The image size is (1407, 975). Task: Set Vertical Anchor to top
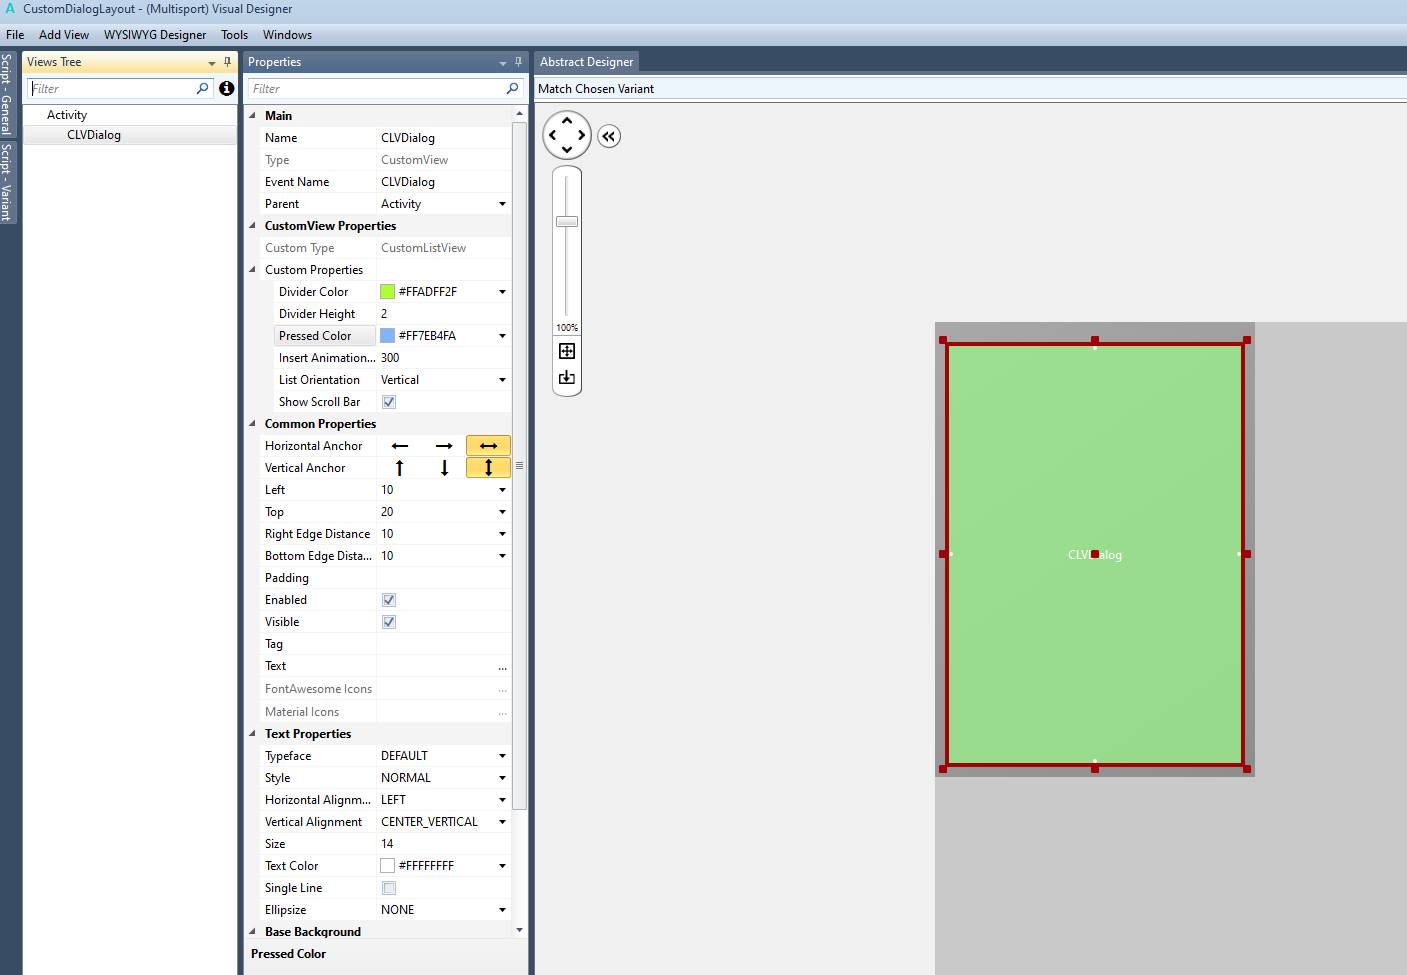tap(400, 468)
